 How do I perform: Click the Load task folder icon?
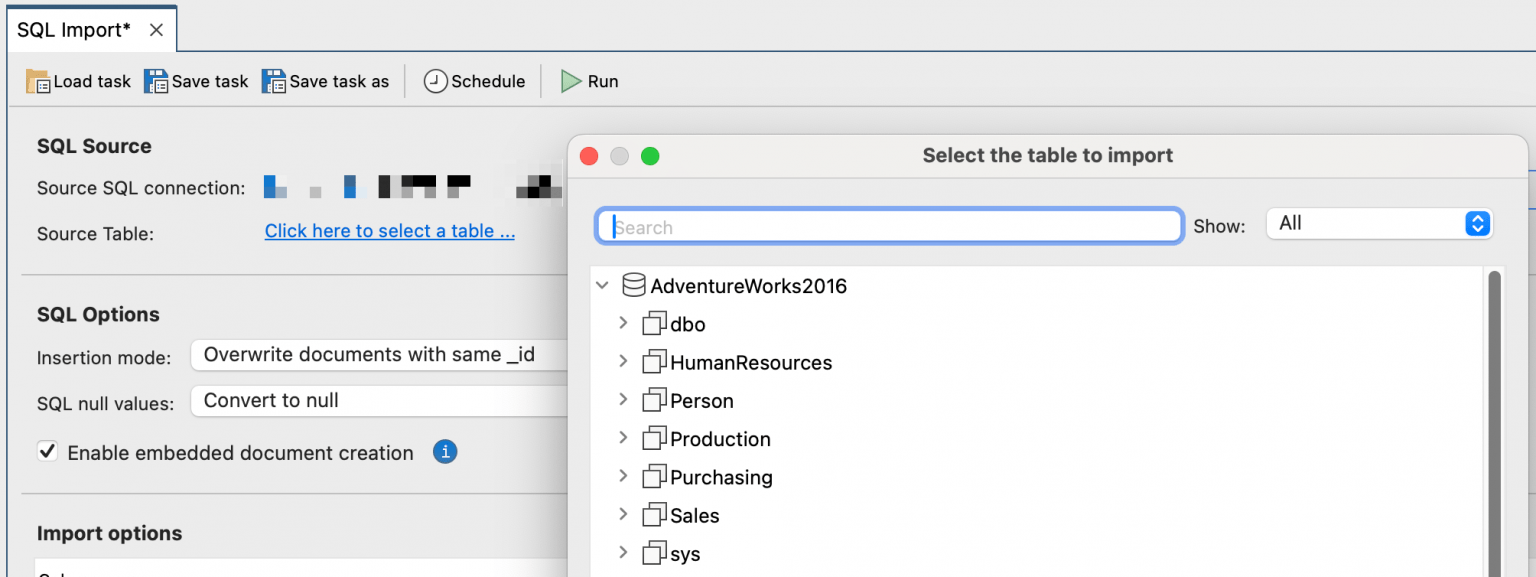(38, 82)
